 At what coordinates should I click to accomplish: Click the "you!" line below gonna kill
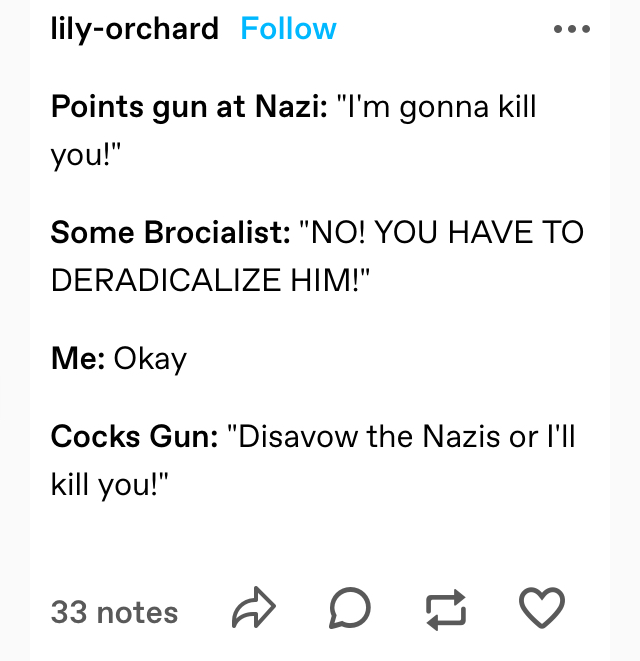(86, 156)
